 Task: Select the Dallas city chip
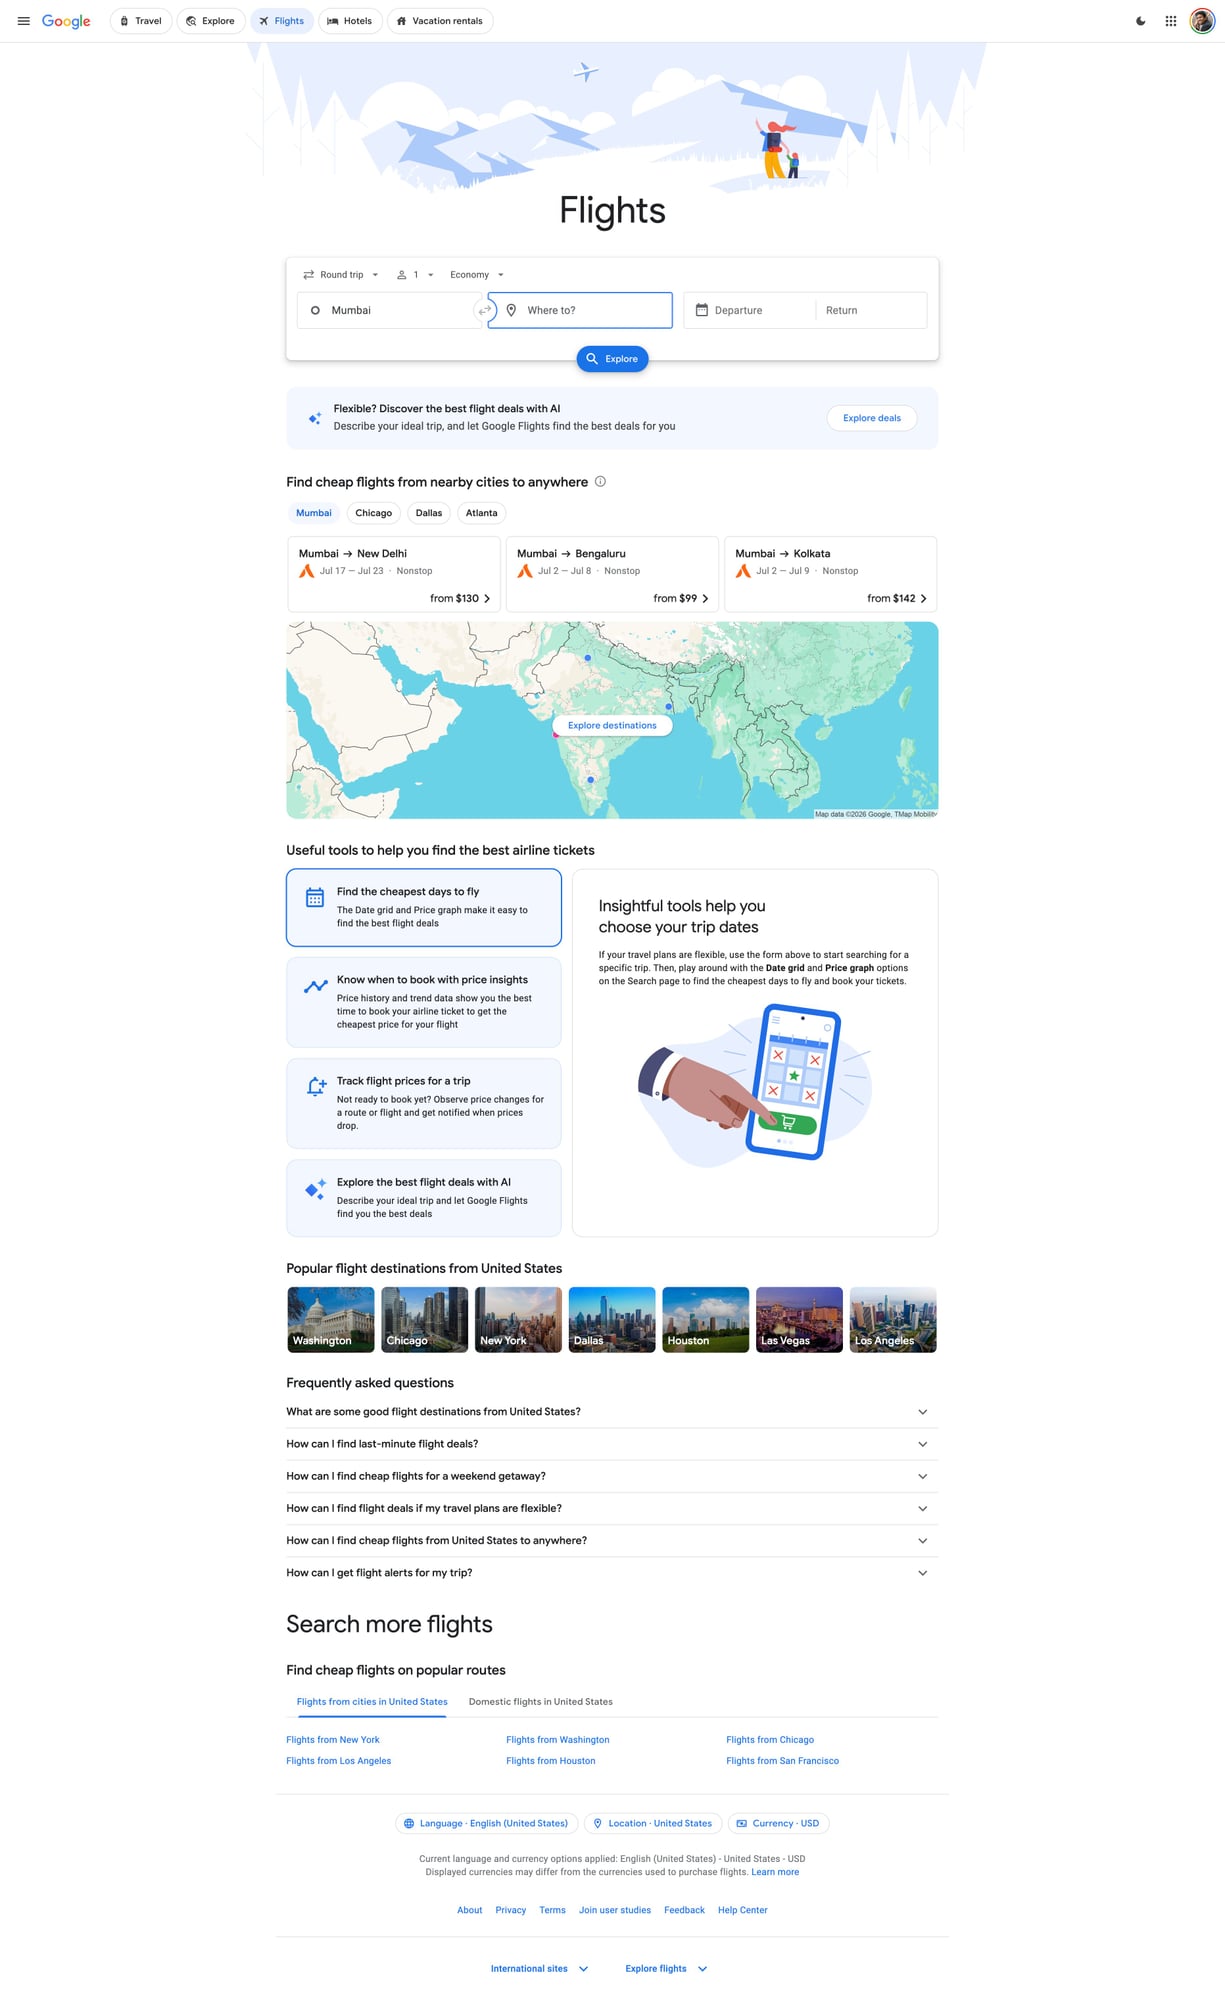point(428,513)
